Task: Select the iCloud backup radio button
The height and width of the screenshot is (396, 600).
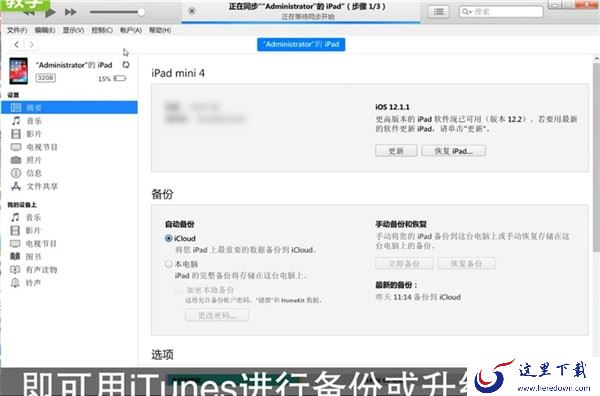Action: click(x=168, y=238)
